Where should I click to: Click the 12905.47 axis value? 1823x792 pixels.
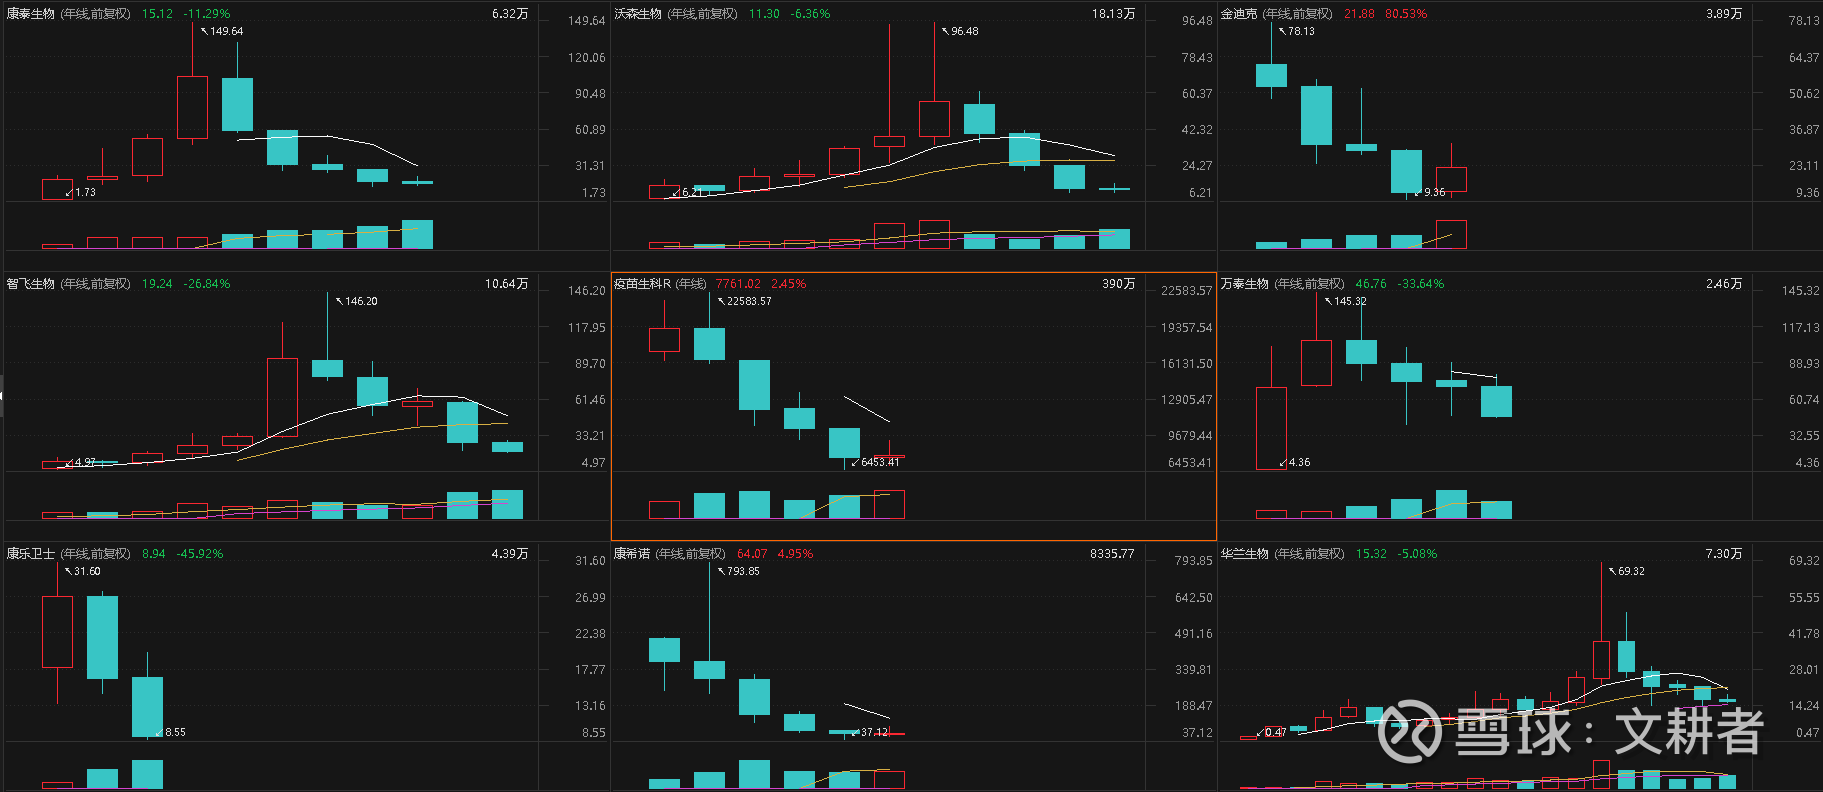[1186, 400]
